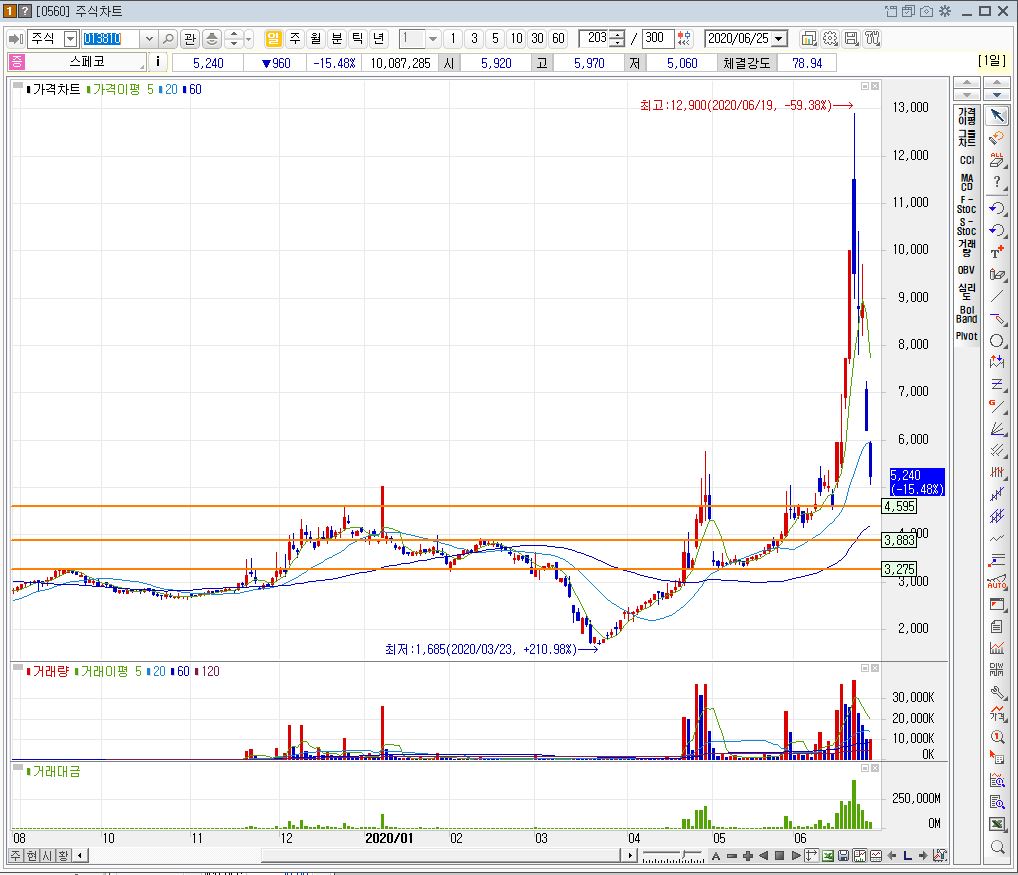
Task: Open the period number dropdown
Action: coord(432,39)
